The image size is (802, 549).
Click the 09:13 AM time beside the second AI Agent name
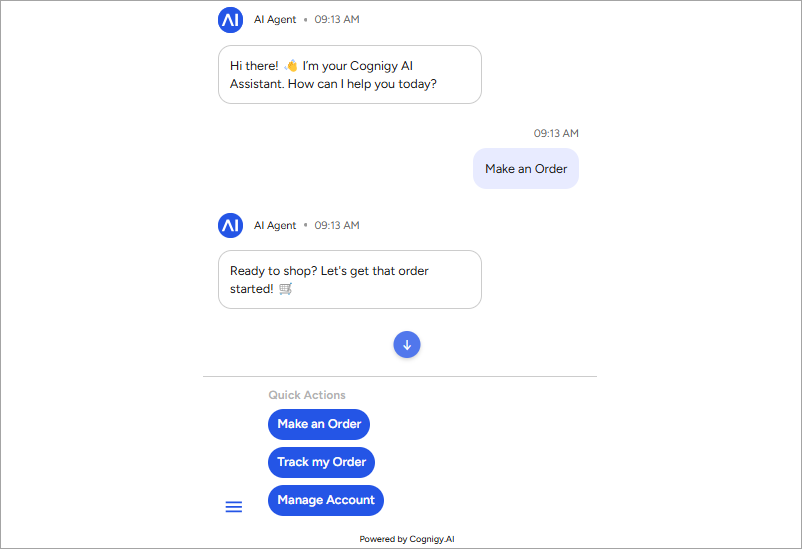pyautogui.click(x=337, y=226)
